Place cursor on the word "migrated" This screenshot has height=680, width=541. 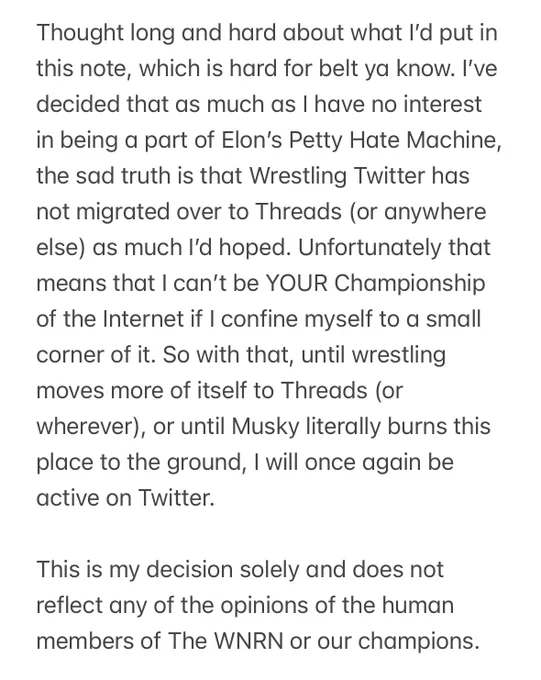[x=125, y=212]
